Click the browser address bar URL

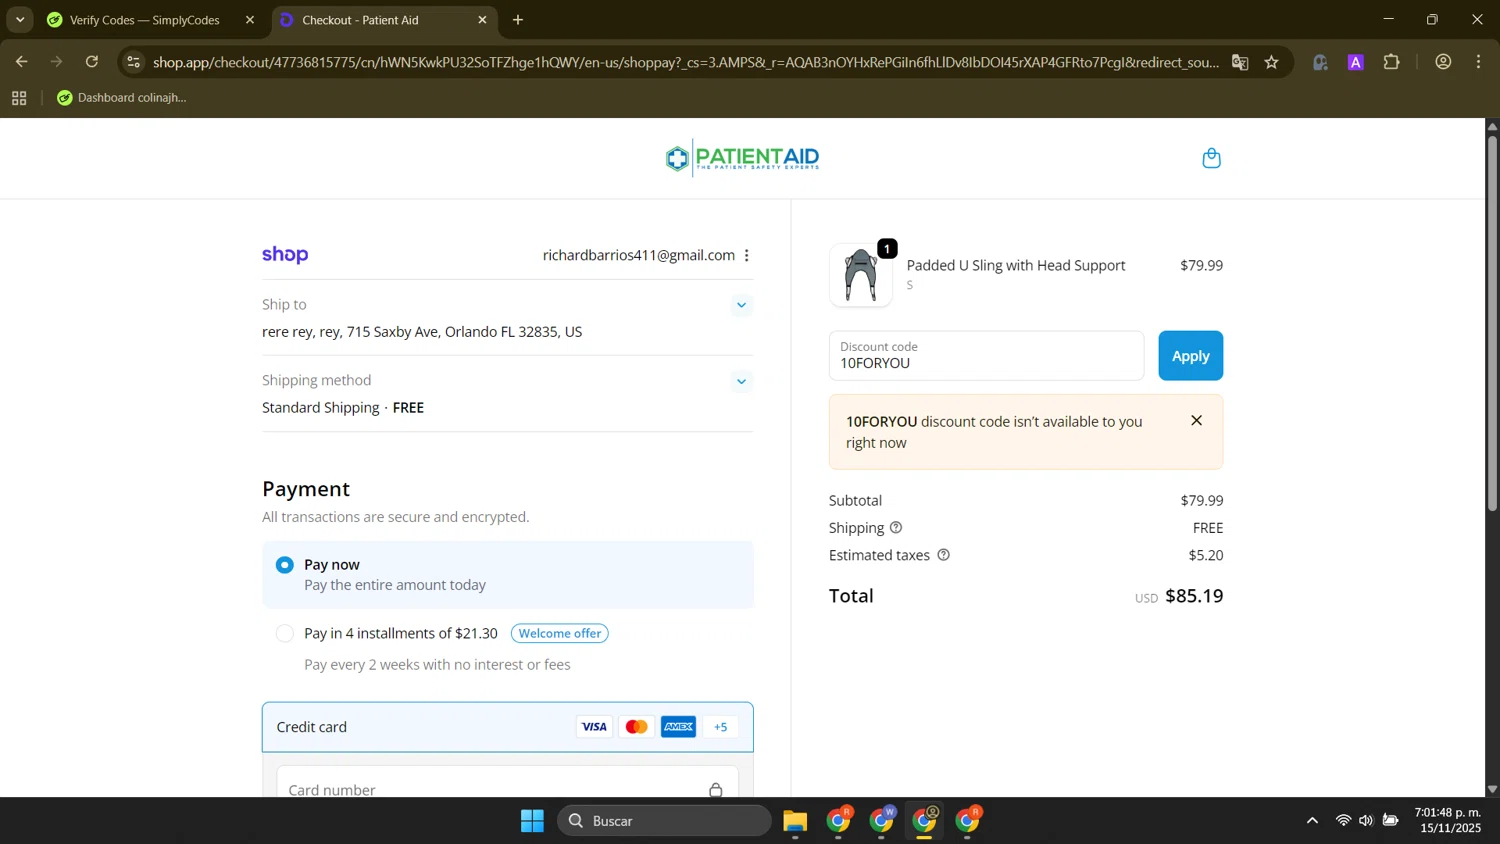point(686,62)
